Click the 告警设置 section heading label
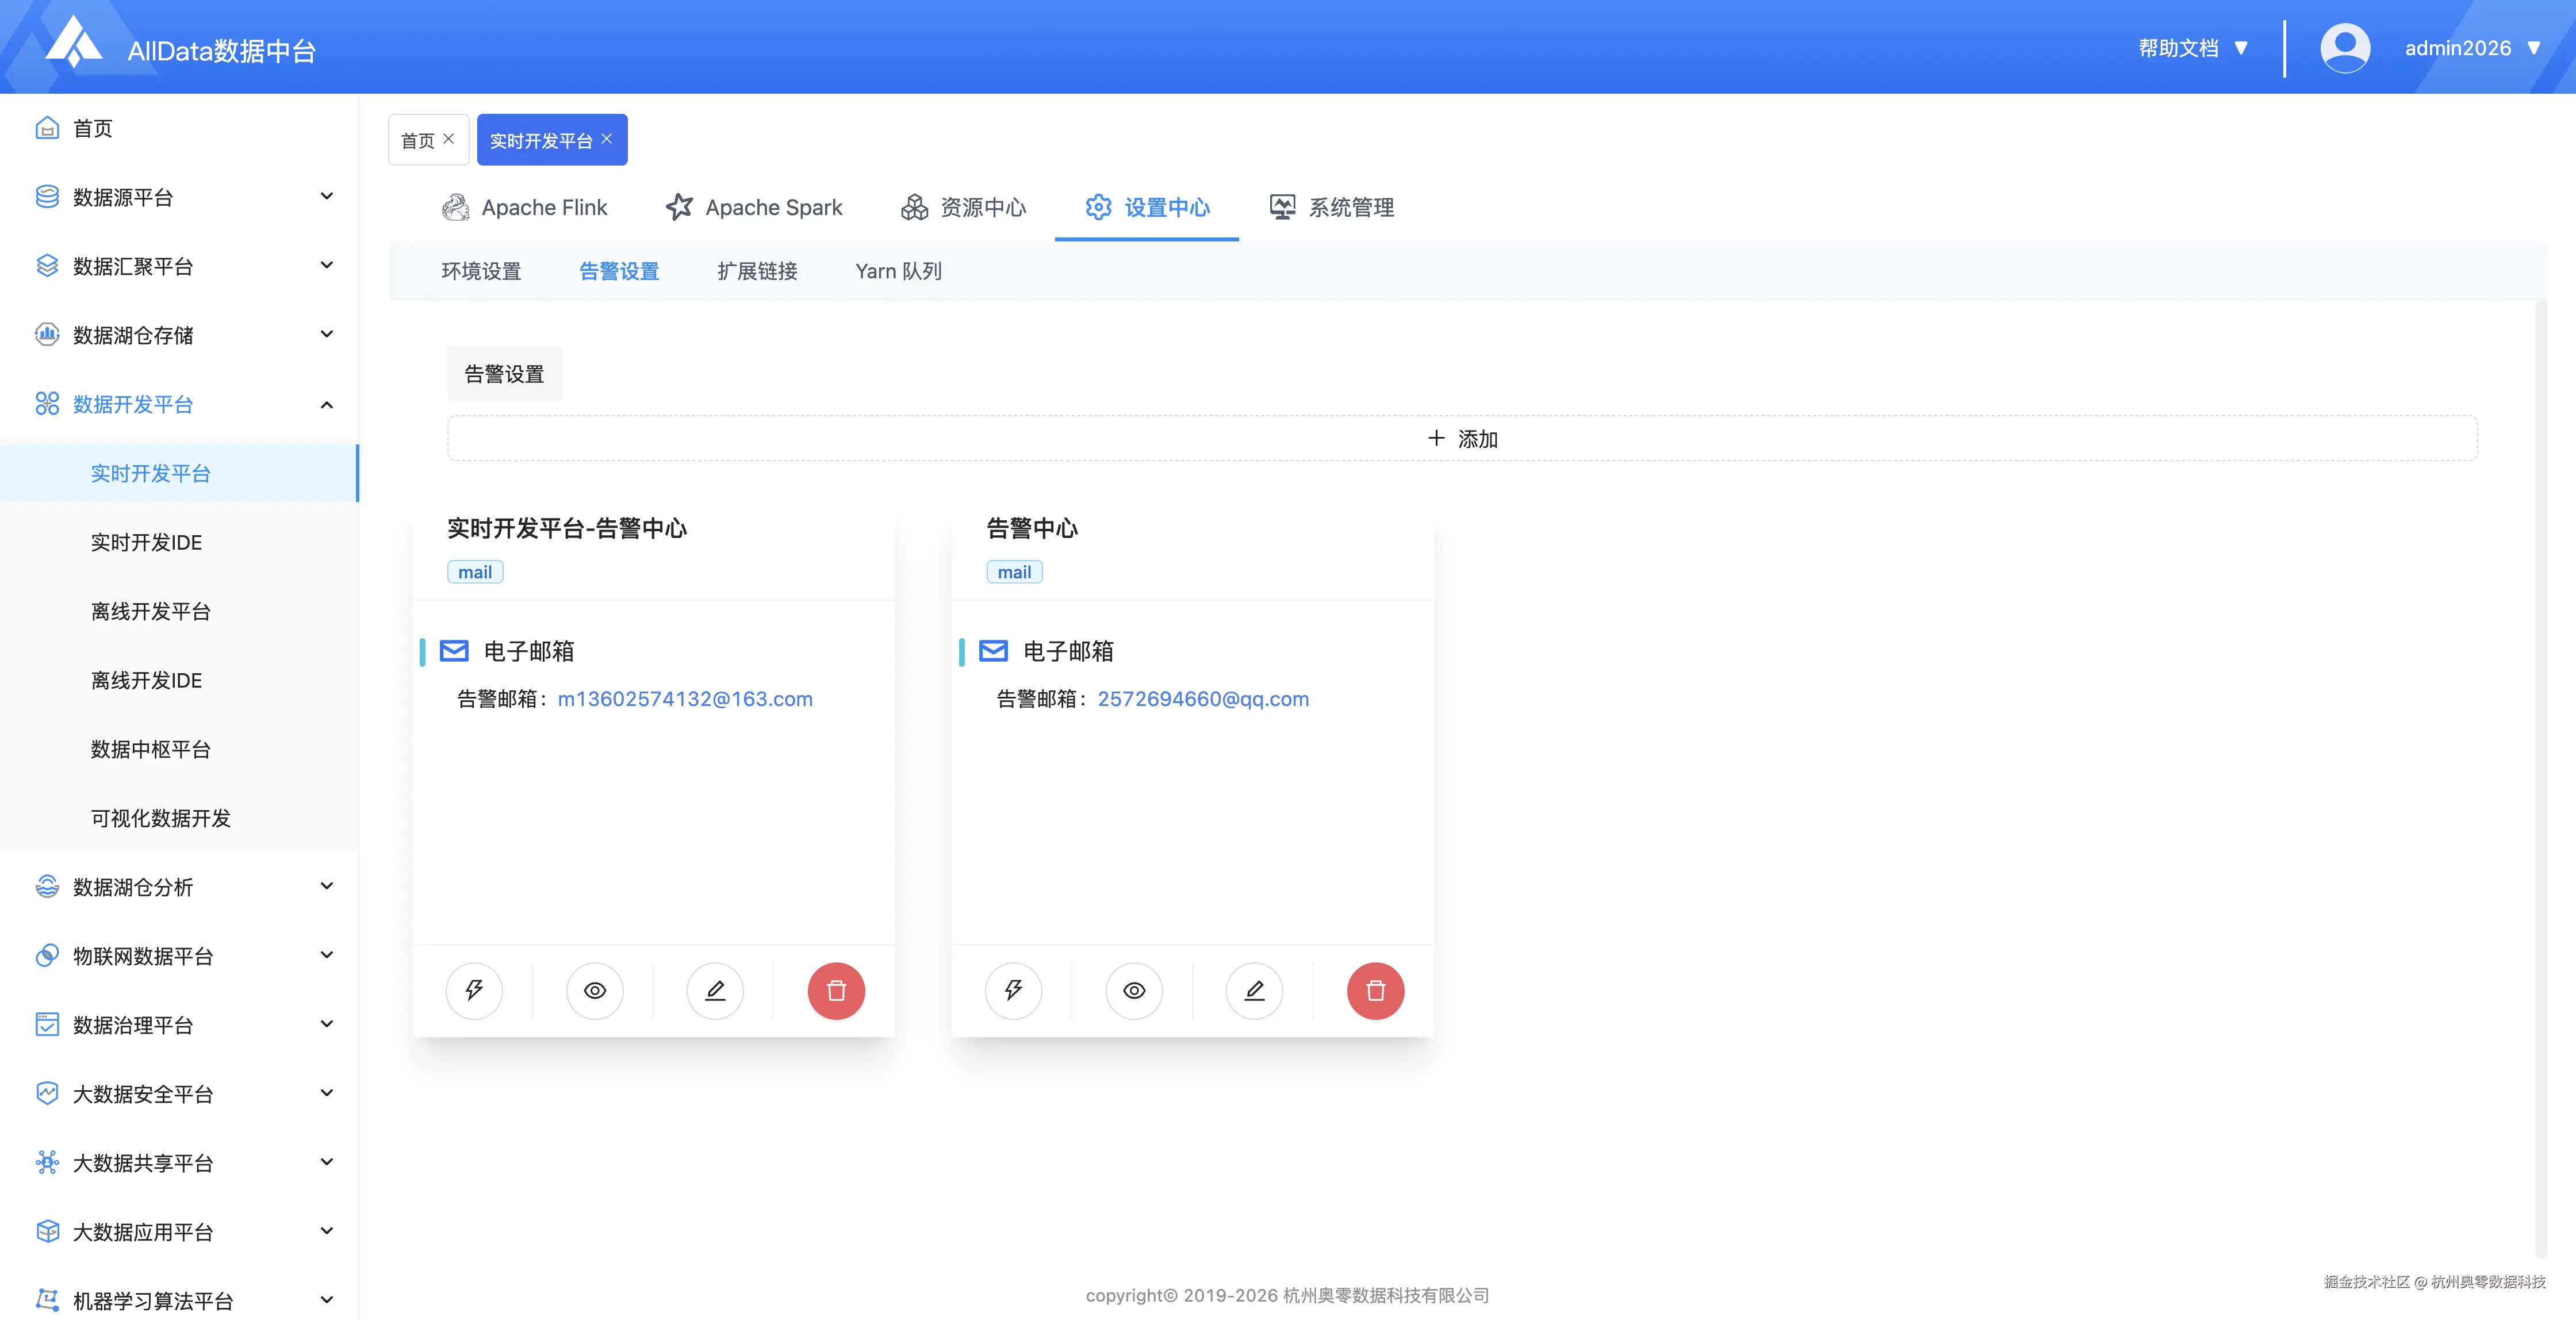2576x1320 pixels. (504, 374)
